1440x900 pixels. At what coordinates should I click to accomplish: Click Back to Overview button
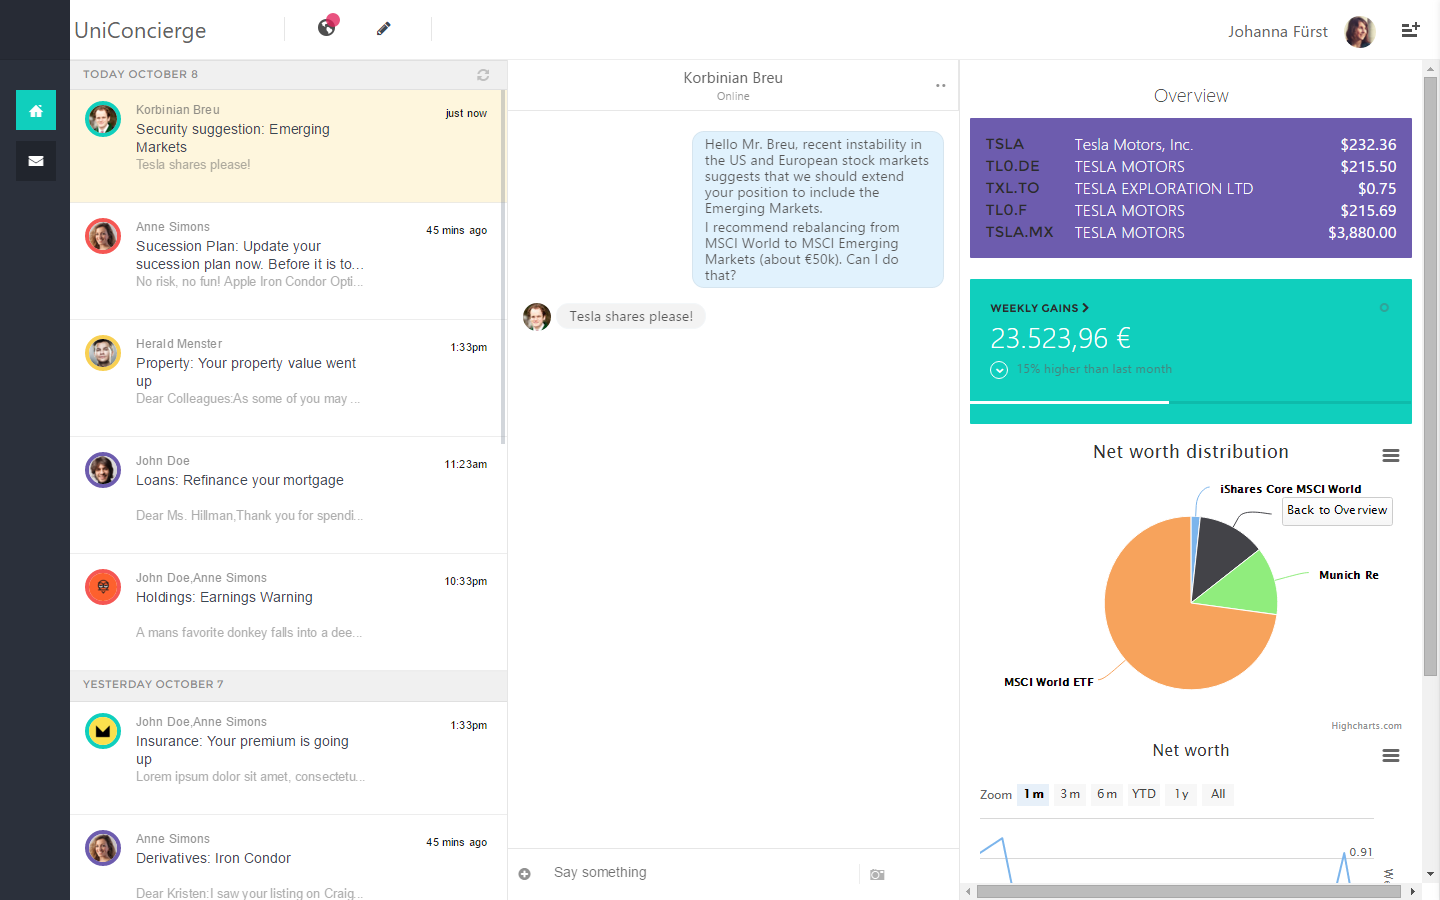pos(1337,511)
